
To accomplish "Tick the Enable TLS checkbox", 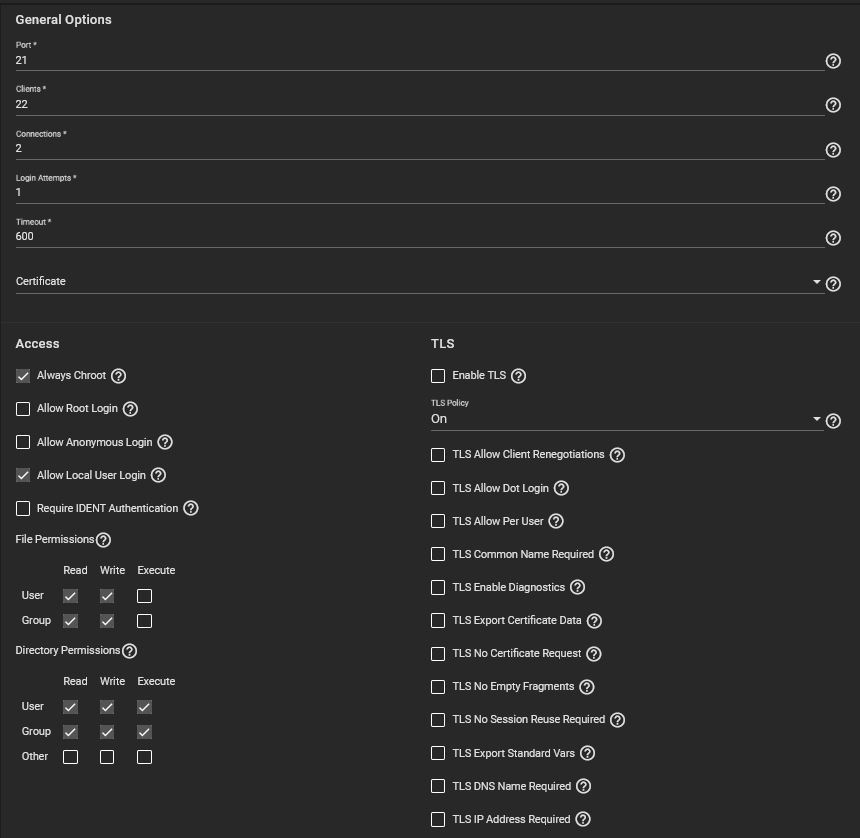I will (x=438, y=376).
